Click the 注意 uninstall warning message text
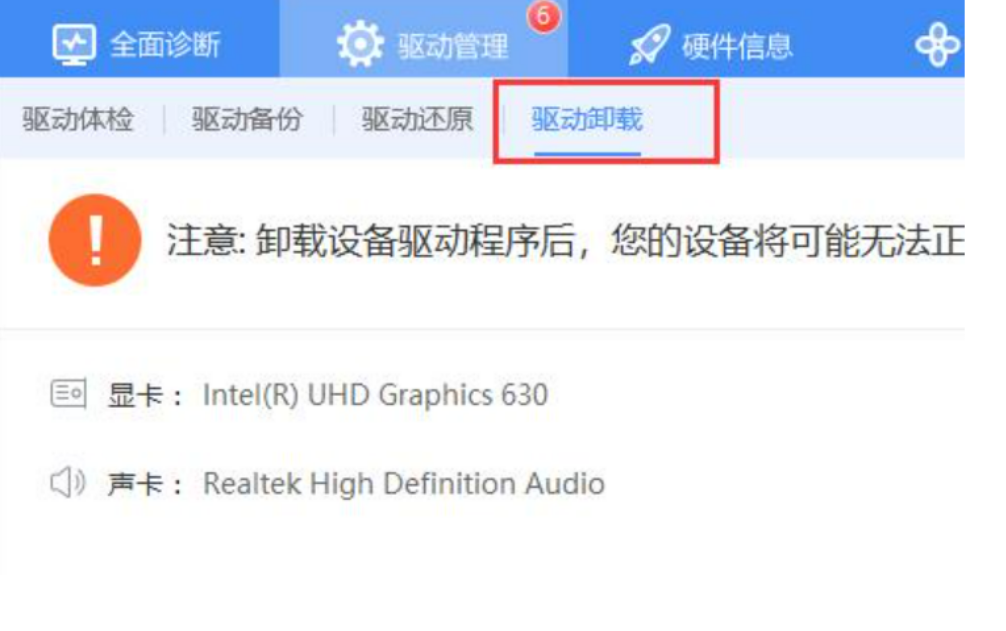The height and width of the screenshot is (631, 1006). 565,241
